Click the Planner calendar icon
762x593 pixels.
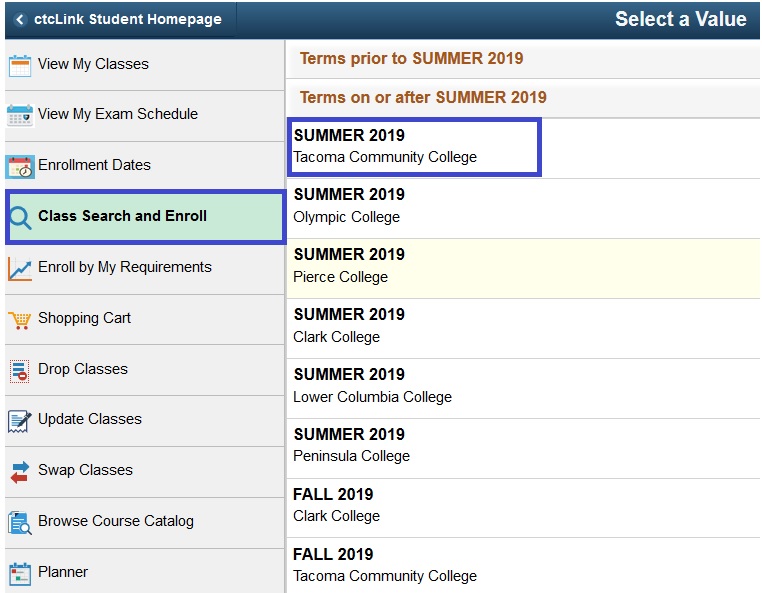tap(20, 574)
